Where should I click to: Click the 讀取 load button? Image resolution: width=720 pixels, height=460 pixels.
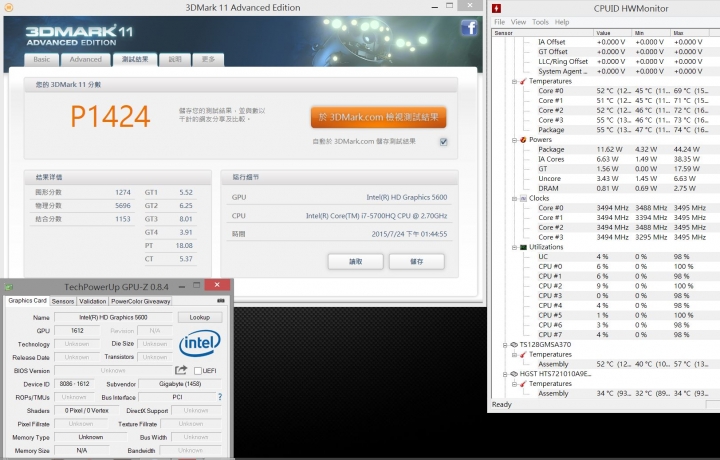pos(355,261)
